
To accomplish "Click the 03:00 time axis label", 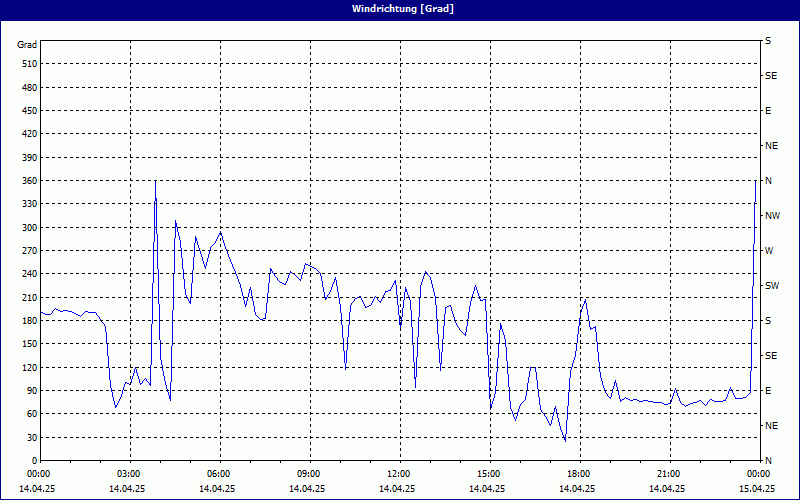I will (130, 474).
